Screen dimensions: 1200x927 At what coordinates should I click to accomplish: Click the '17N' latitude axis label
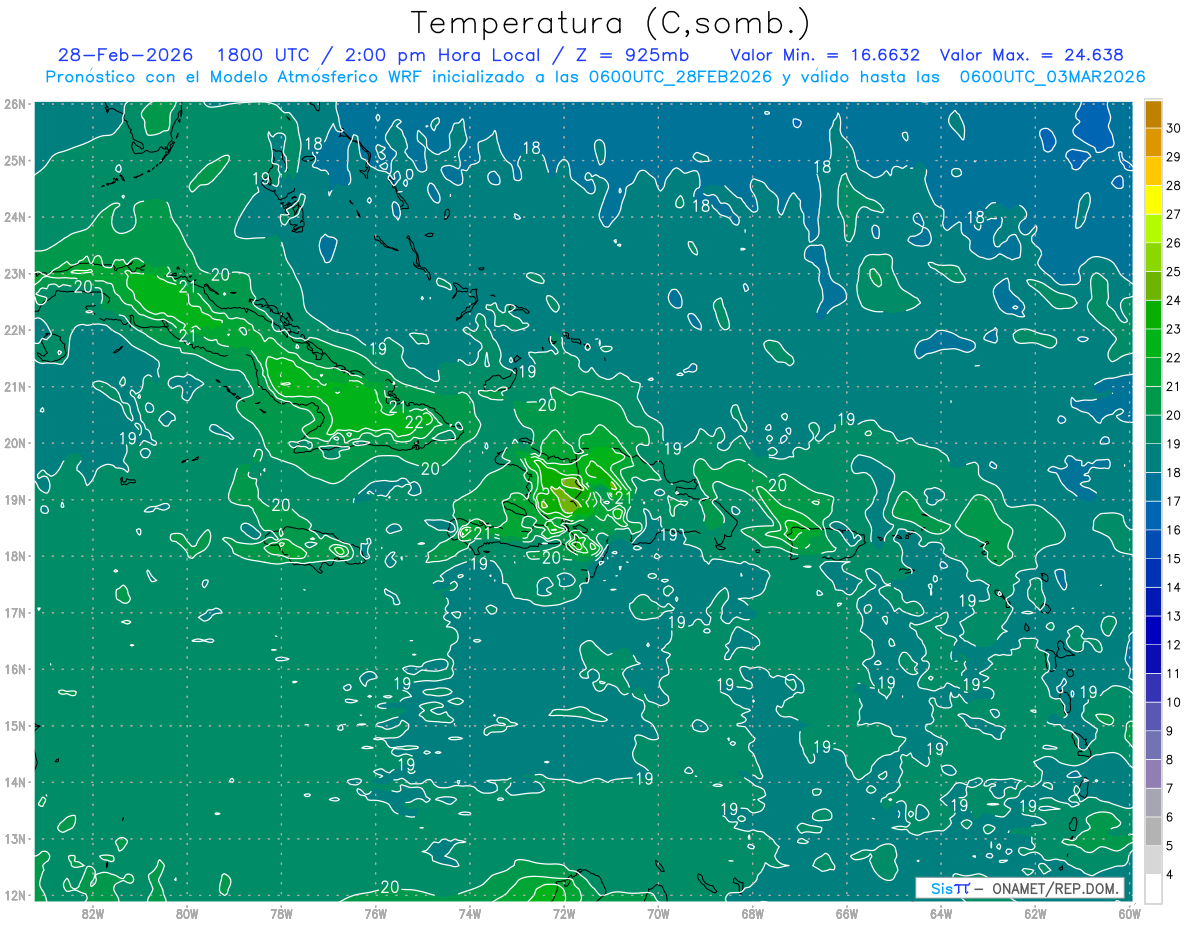(x=14, y=612)
